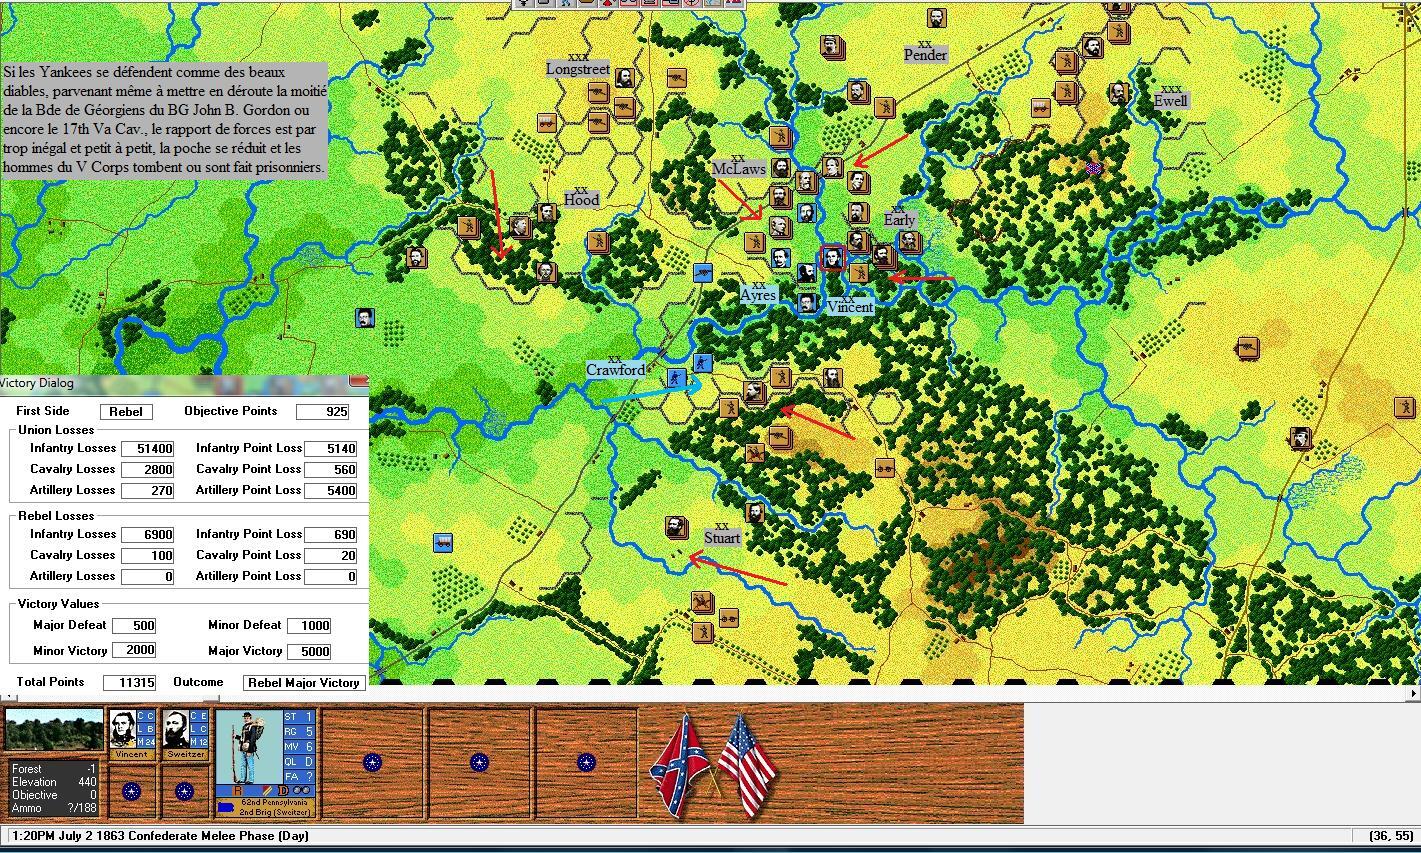Screen dimensions: 1421x853
Task: Click the isolated Union leader portrait in the west
Action: tap(365, 318)
